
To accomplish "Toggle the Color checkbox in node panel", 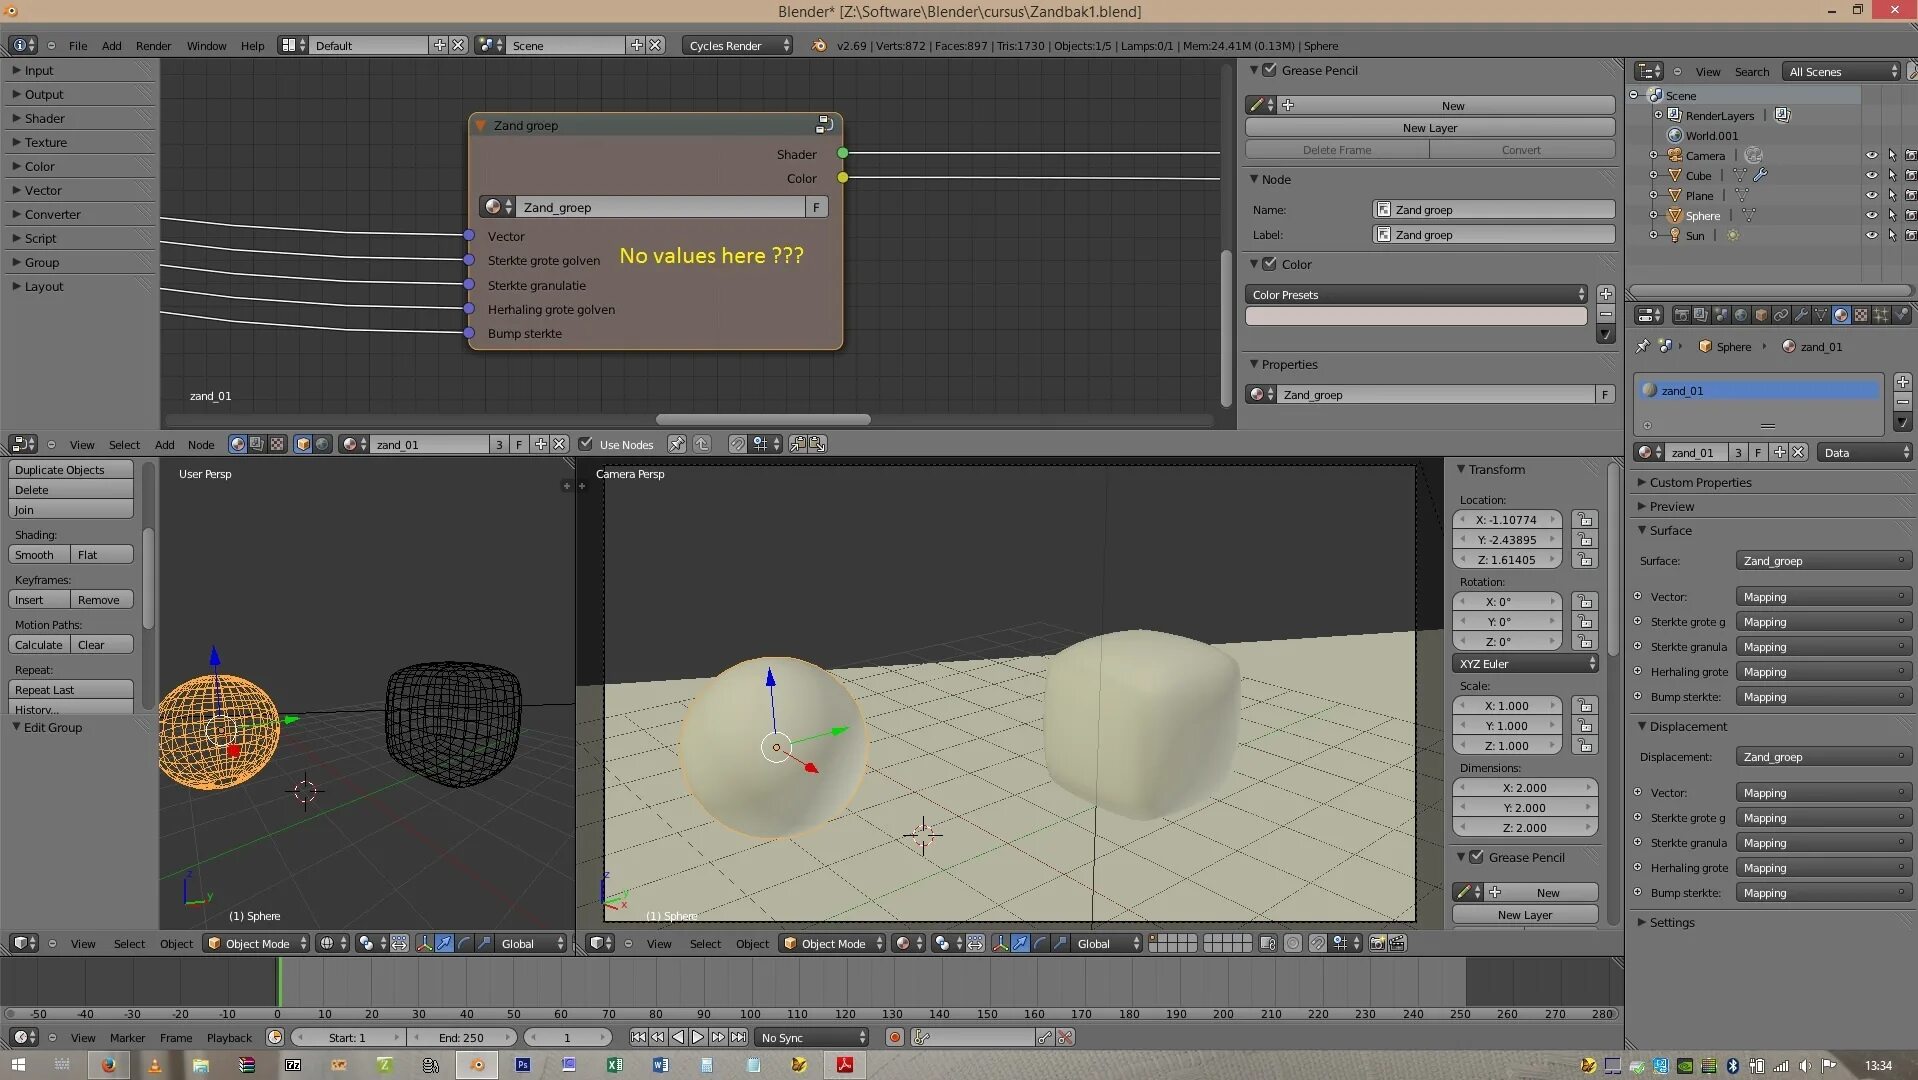I will [x=1269, y=264].
